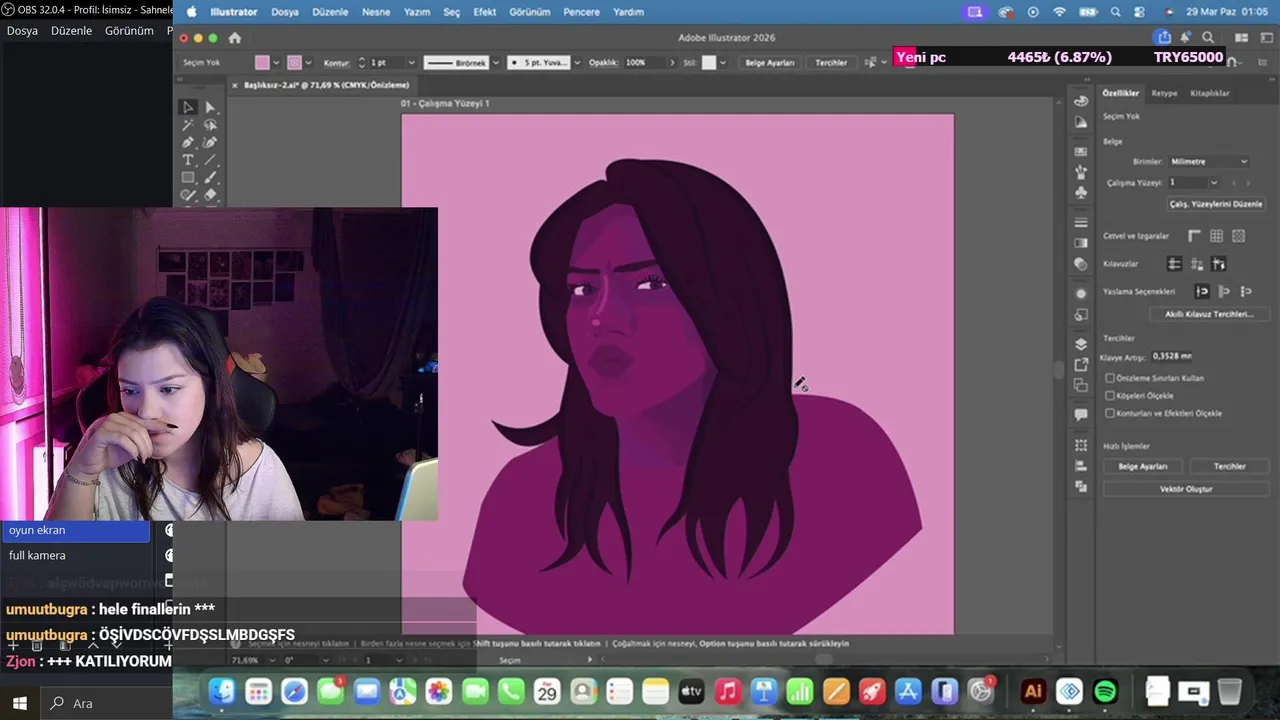Click Belge Ayarları in Hızlı İşlemler

1142,466
